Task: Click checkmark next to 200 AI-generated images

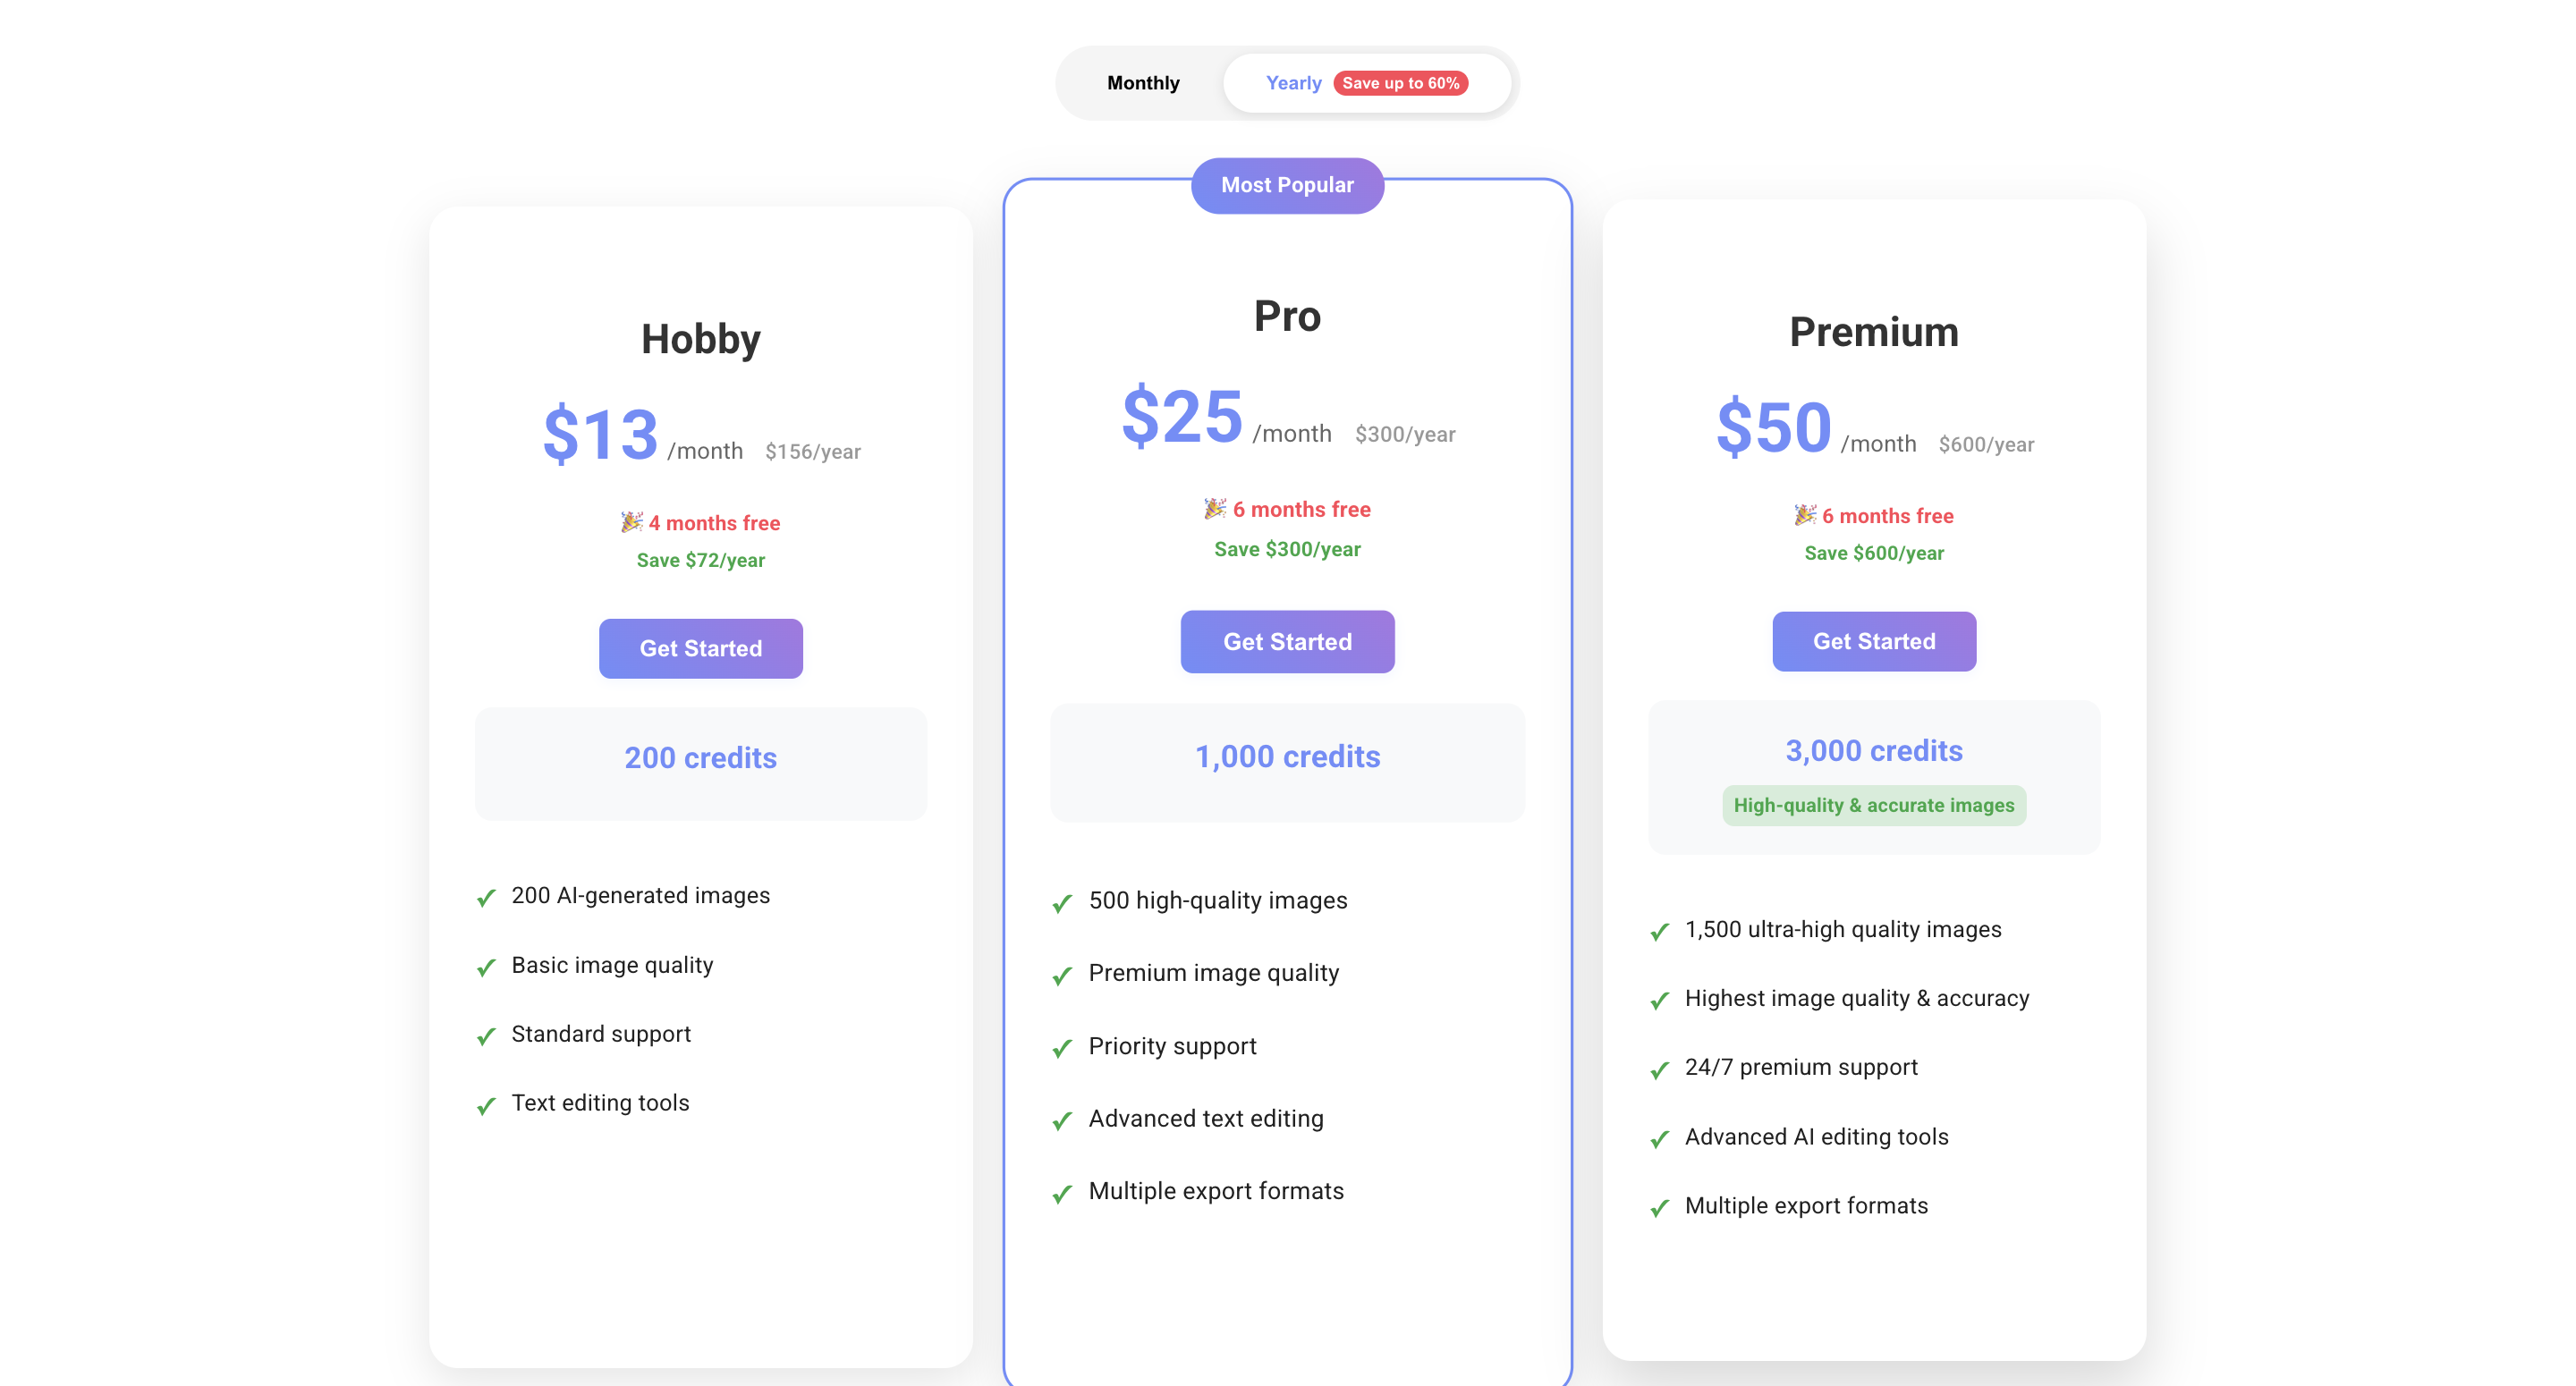Action: (x=486, y=898)
